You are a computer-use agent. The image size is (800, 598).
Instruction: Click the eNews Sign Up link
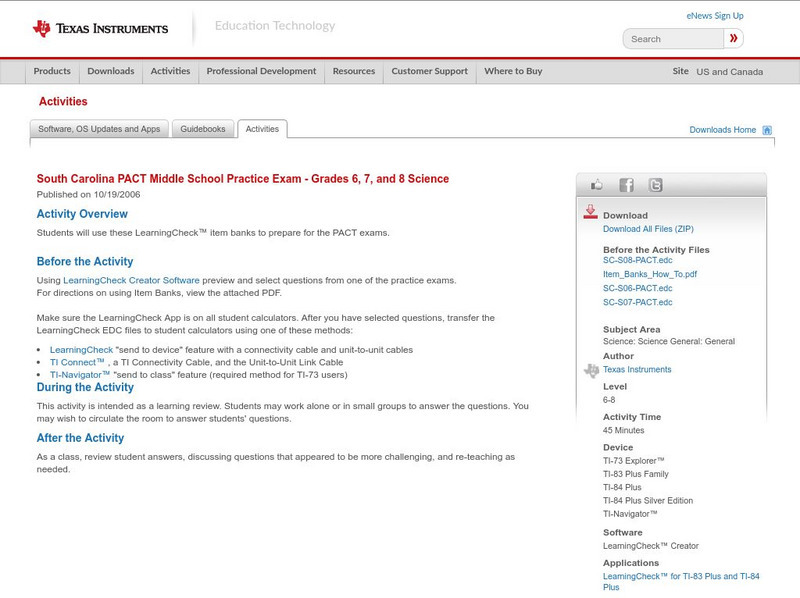click(714, 15)
